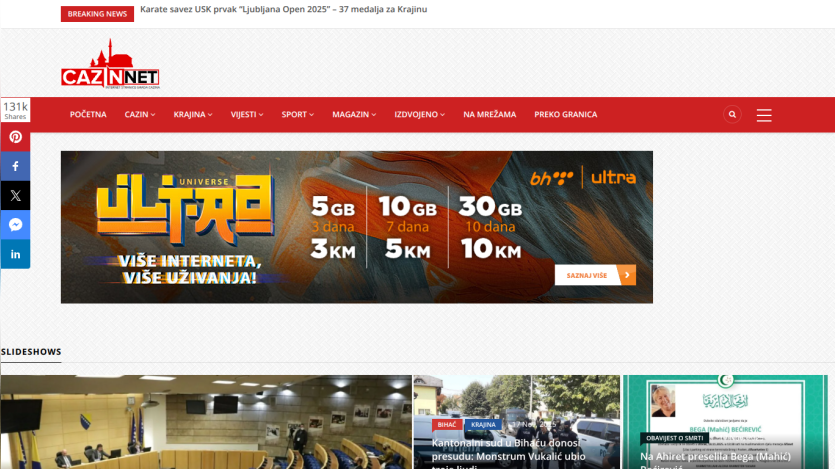
Task: Share via X (Twitter) icon
Action: pyautogui.click(x=15, y=195)
